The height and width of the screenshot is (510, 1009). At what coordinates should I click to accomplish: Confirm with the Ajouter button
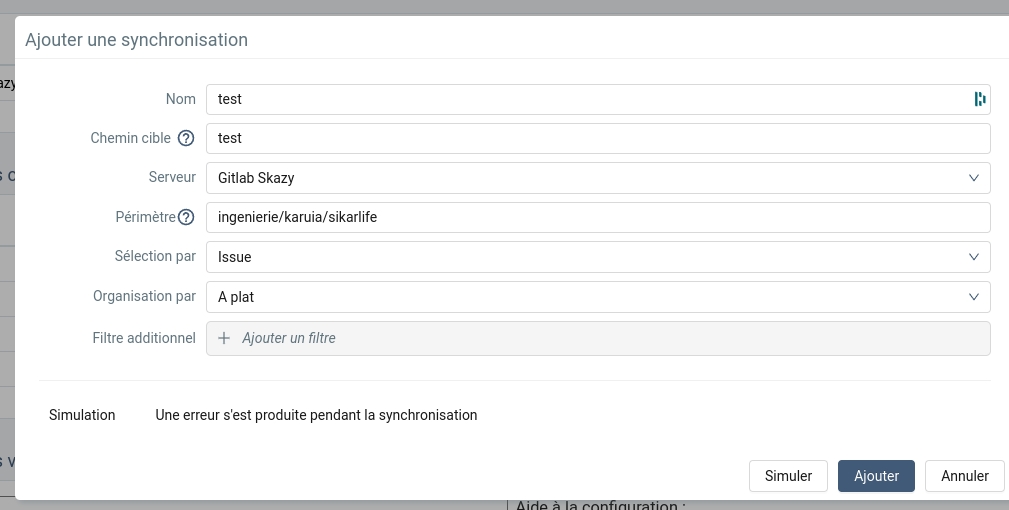[876, 476]
